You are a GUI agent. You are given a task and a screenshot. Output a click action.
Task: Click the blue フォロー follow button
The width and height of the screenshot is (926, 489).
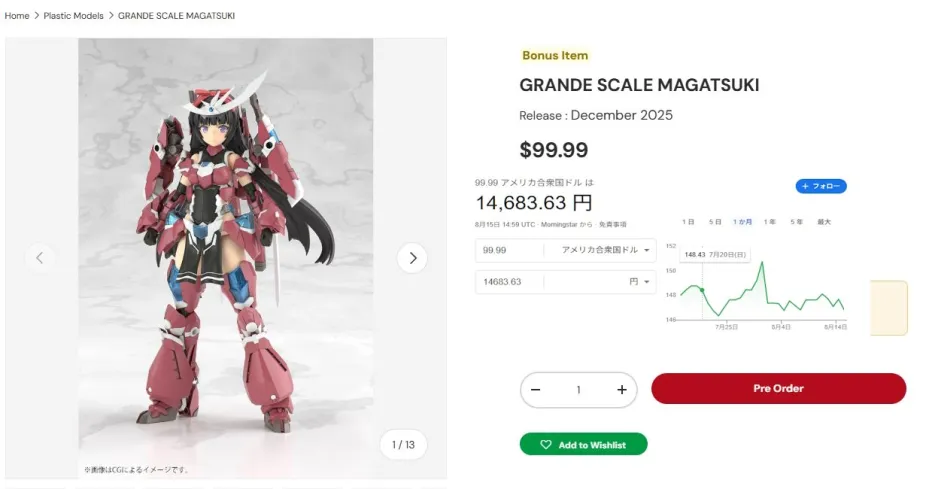tap(821, 186)
